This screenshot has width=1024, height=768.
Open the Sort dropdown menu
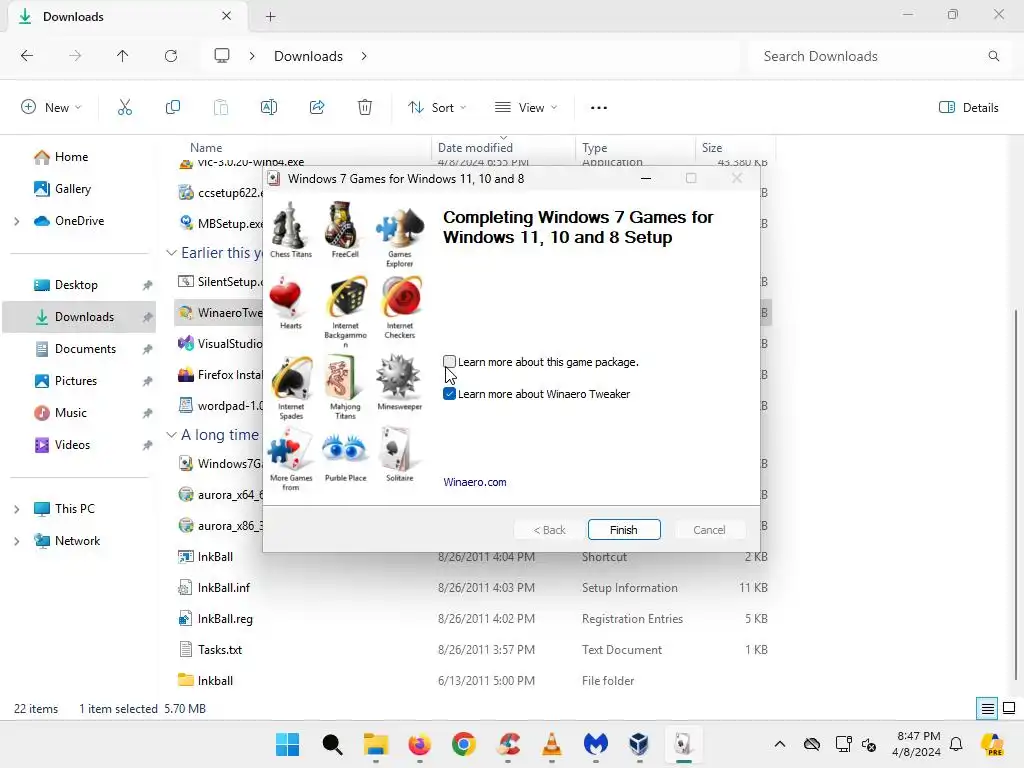tap(437, 108)
